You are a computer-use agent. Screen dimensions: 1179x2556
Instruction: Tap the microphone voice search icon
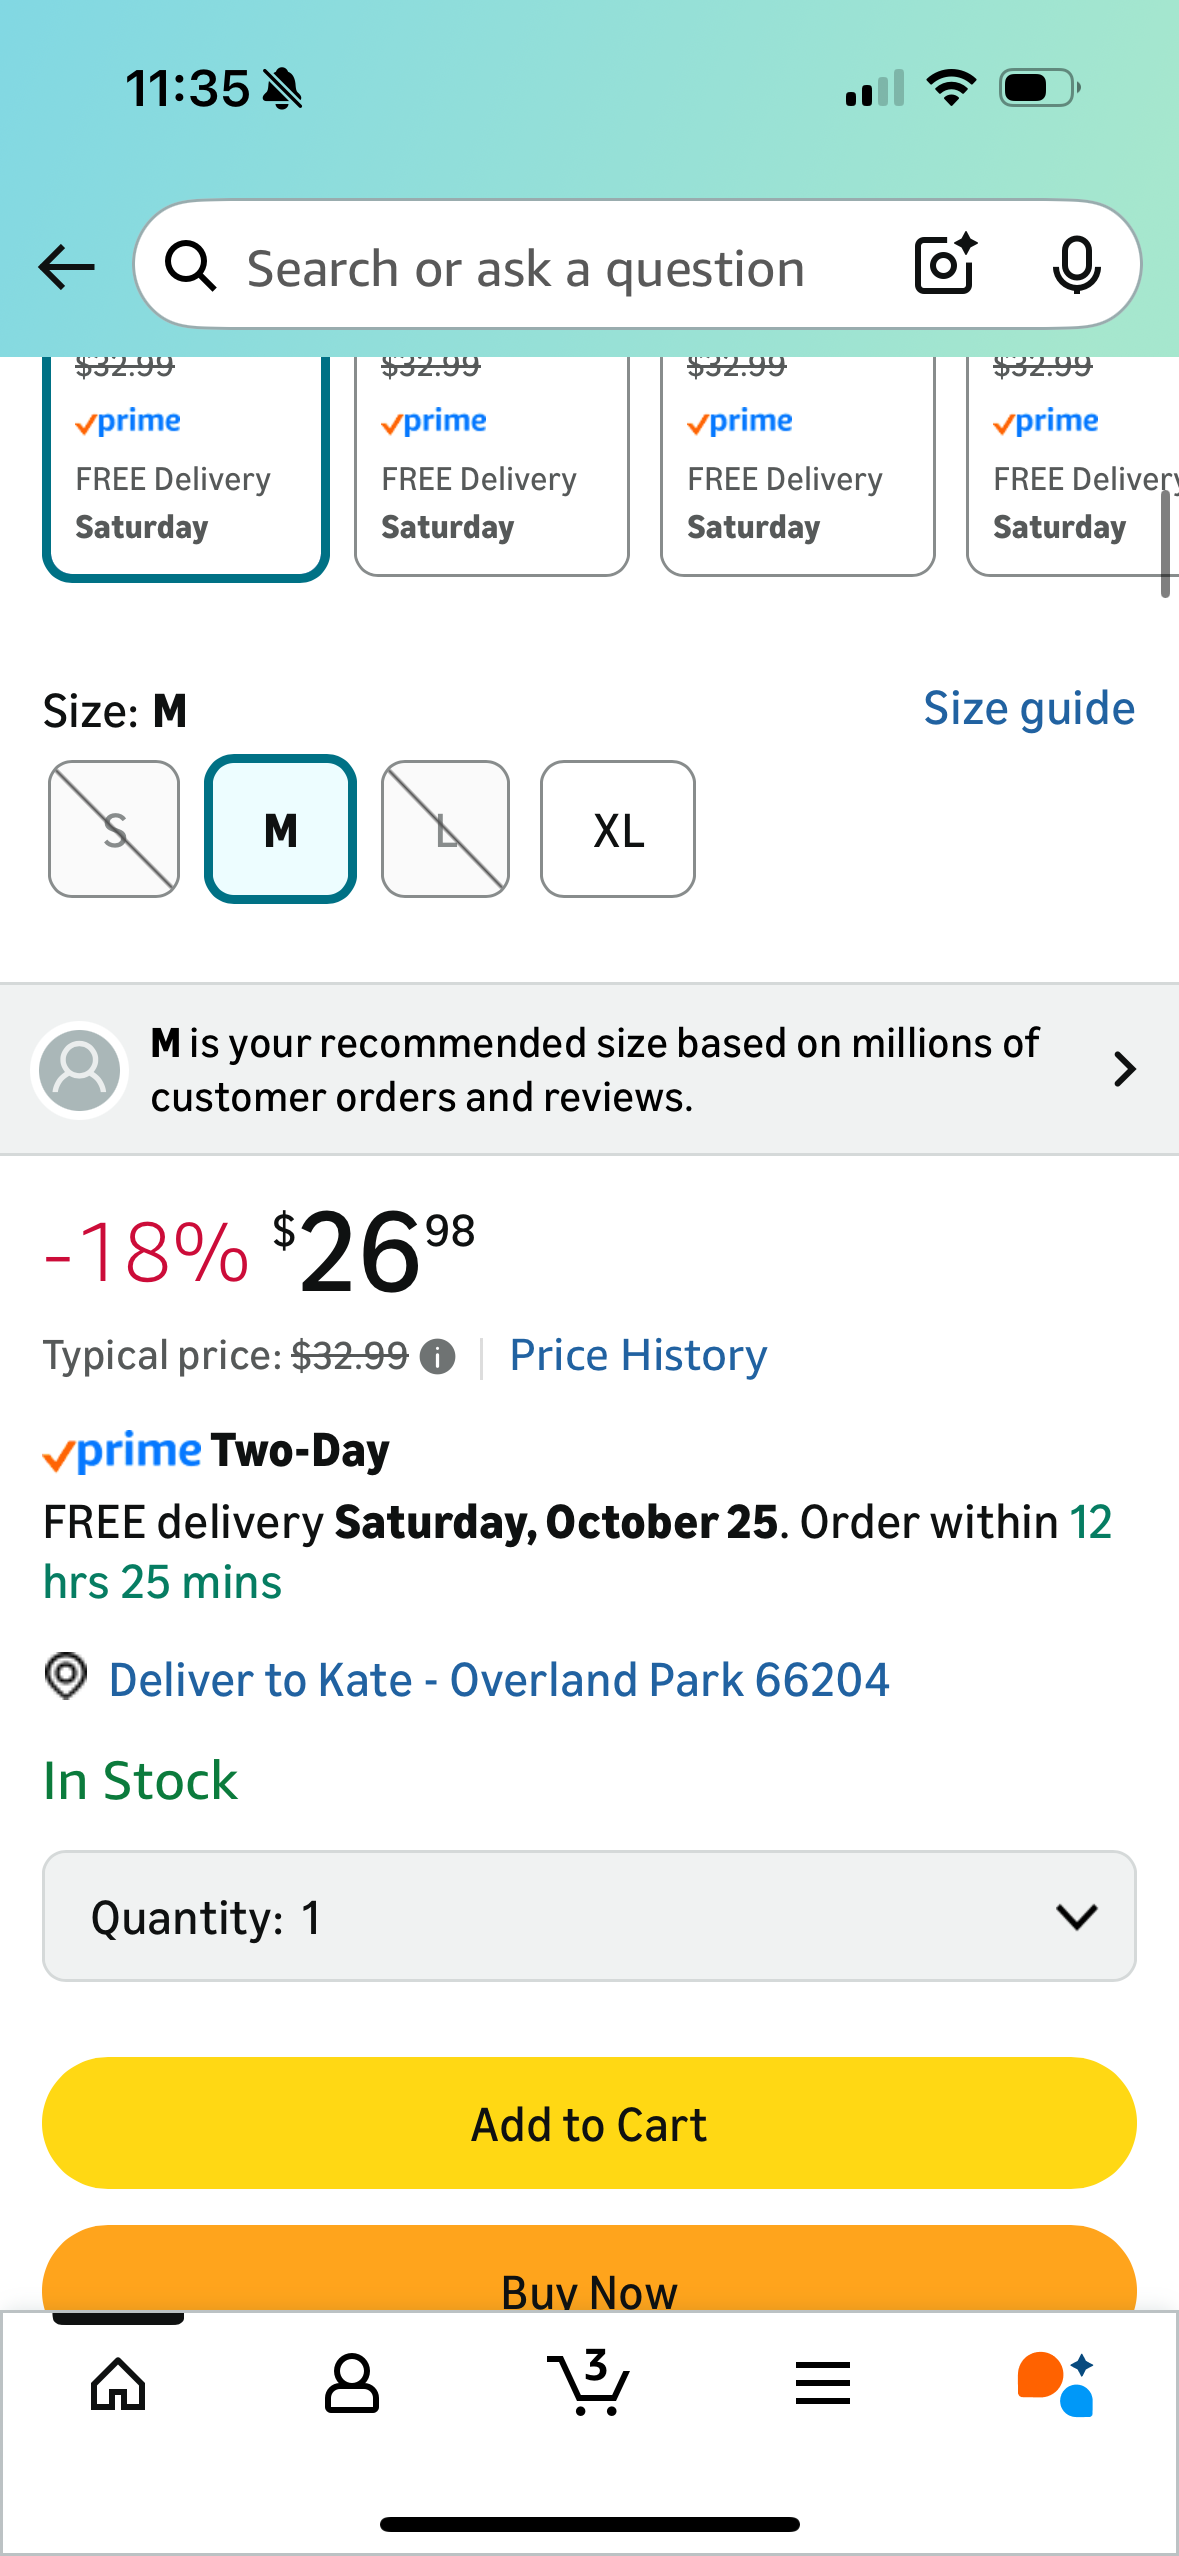[1076, 265]
